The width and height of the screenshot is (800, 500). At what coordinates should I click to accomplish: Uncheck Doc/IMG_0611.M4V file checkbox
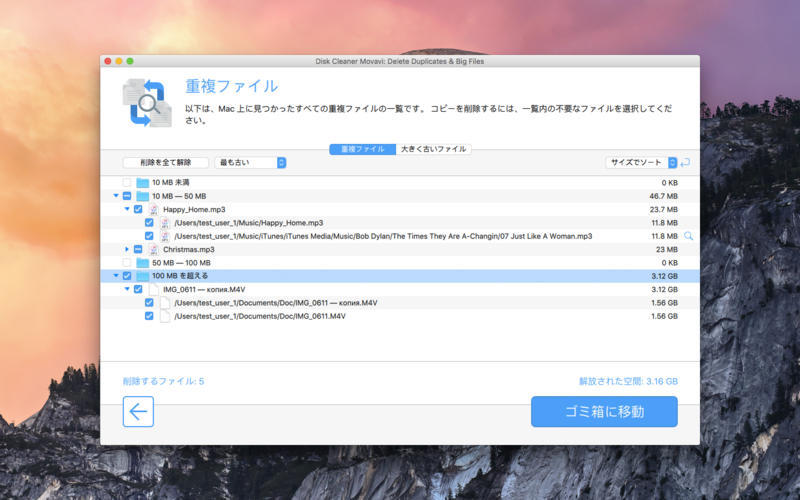click(149, 316)
